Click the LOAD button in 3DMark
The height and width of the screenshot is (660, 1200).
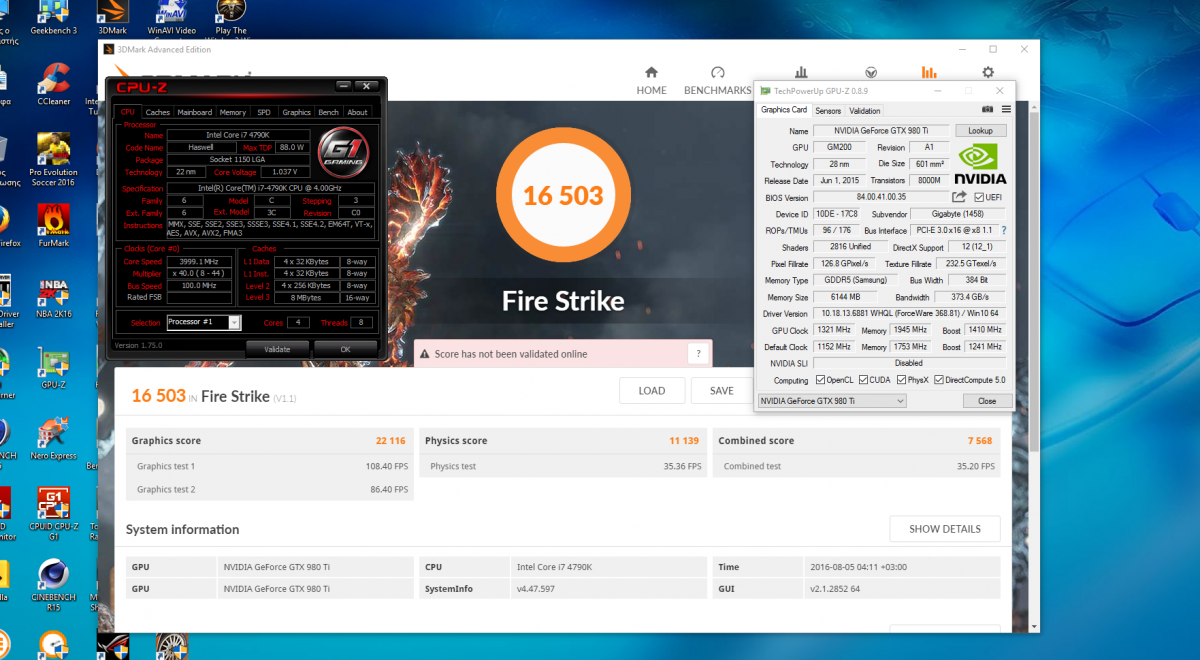tap(652, 391)
